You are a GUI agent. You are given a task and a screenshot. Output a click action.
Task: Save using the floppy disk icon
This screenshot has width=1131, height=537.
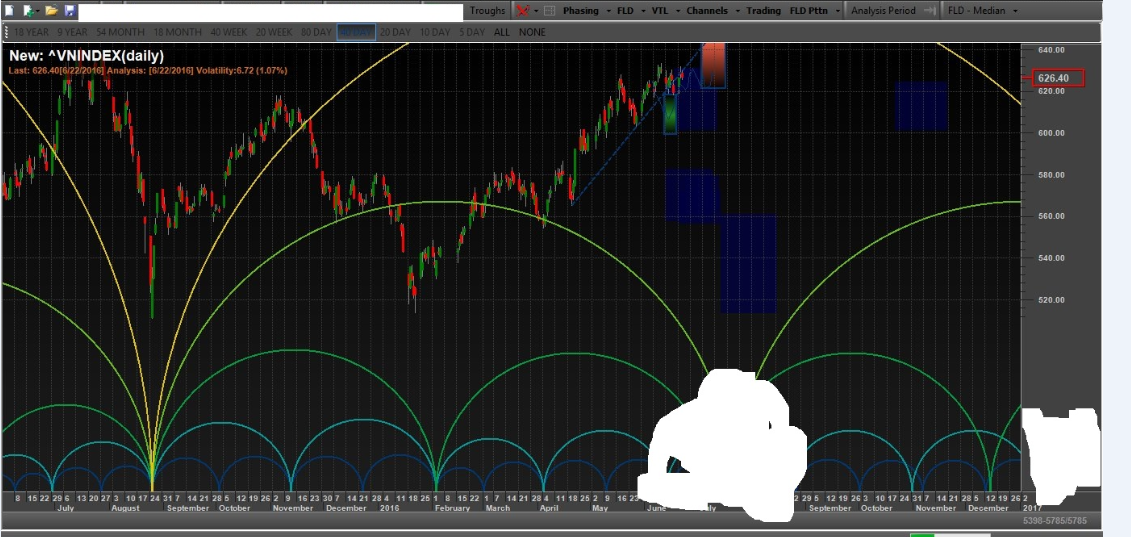click(70, 11)
